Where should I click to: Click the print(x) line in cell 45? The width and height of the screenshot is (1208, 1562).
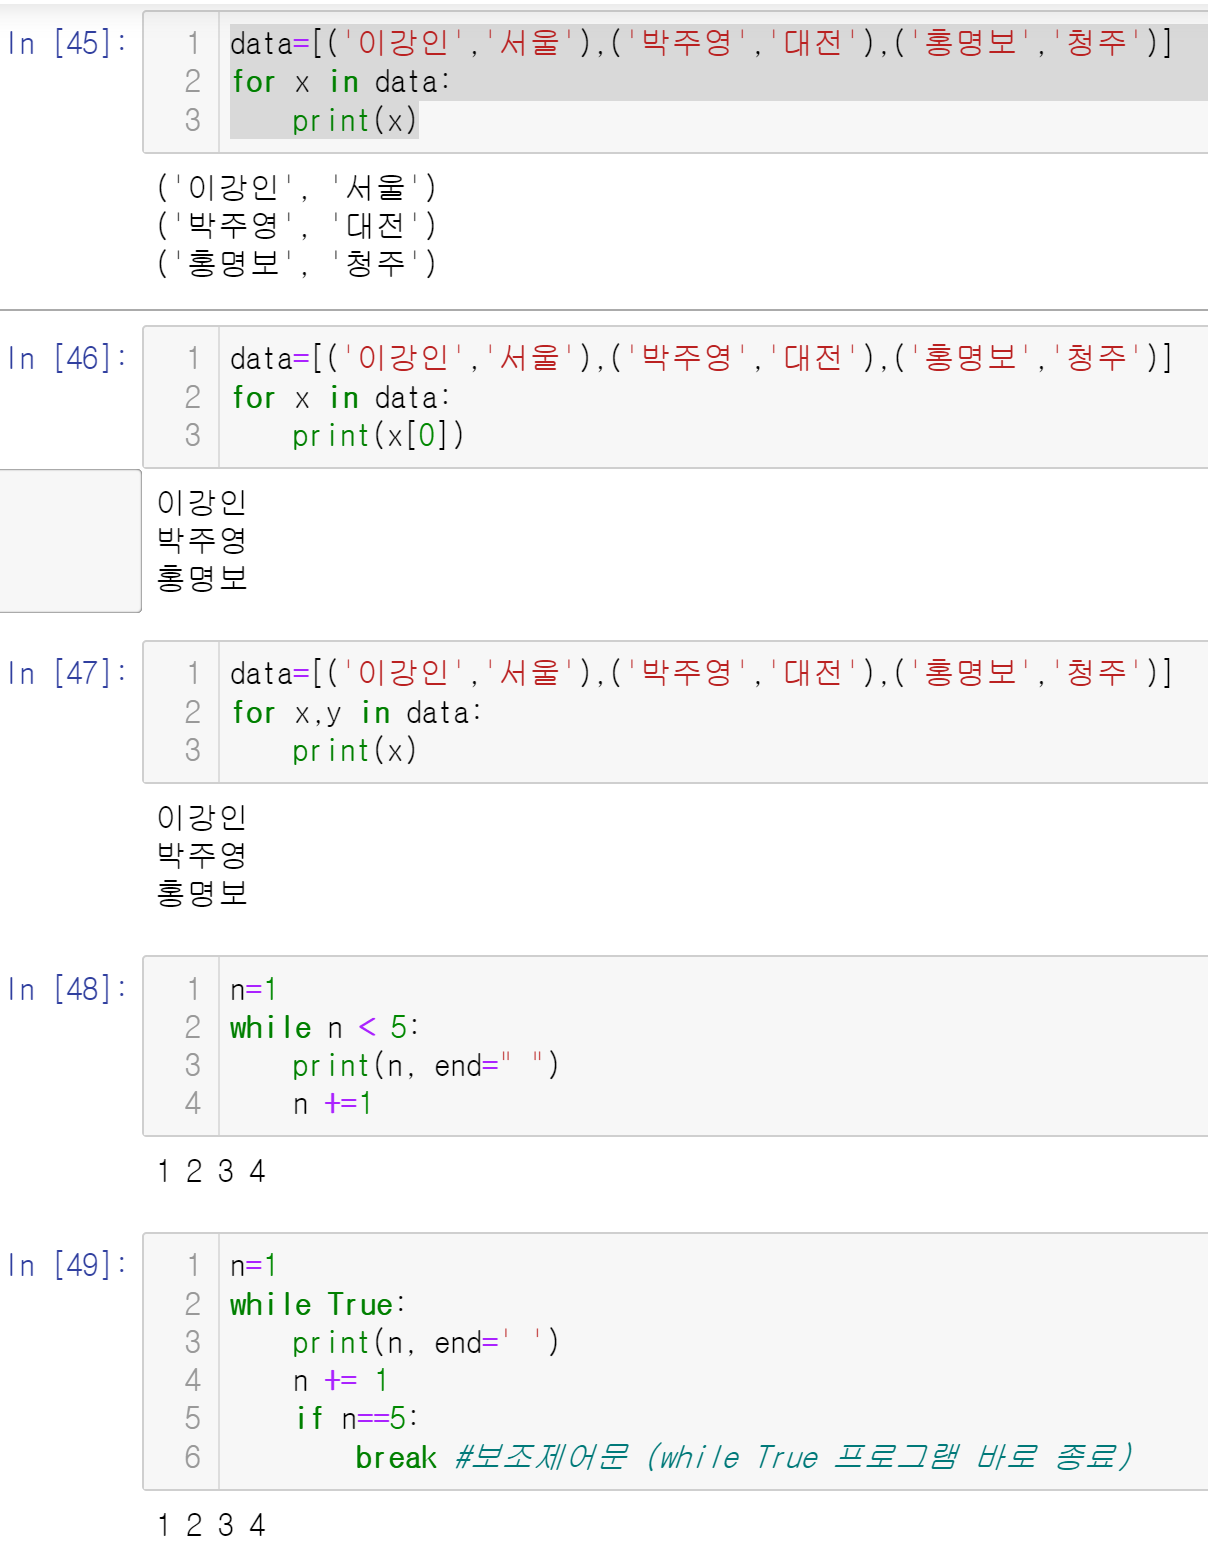(354, 121)
